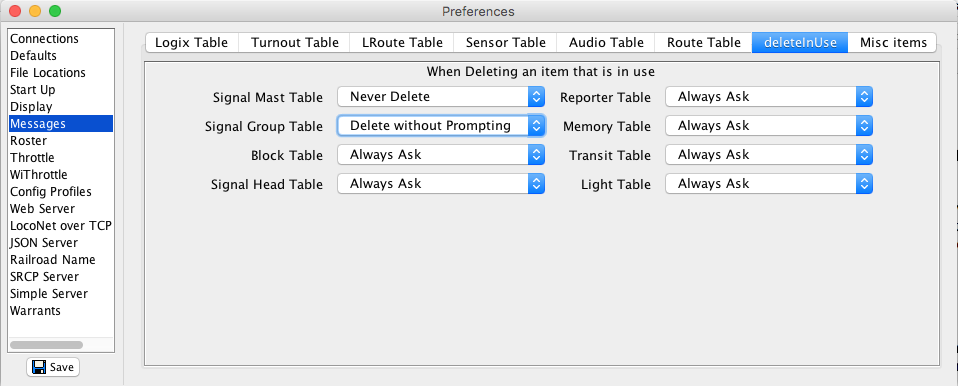Select the Sensor Table tab
The height and width of the screenshot is (386, 958).
point(505,43)
